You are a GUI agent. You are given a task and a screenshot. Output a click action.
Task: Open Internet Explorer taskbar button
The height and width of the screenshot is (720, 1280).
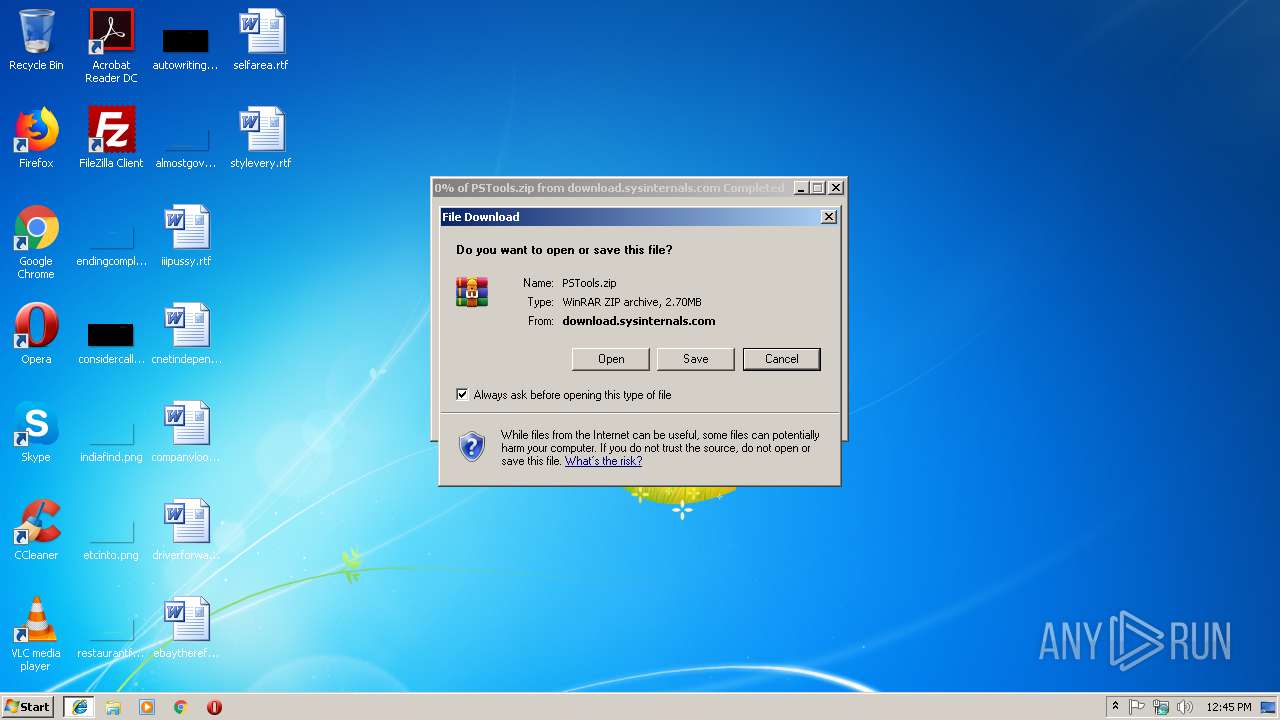pos(79,707)
